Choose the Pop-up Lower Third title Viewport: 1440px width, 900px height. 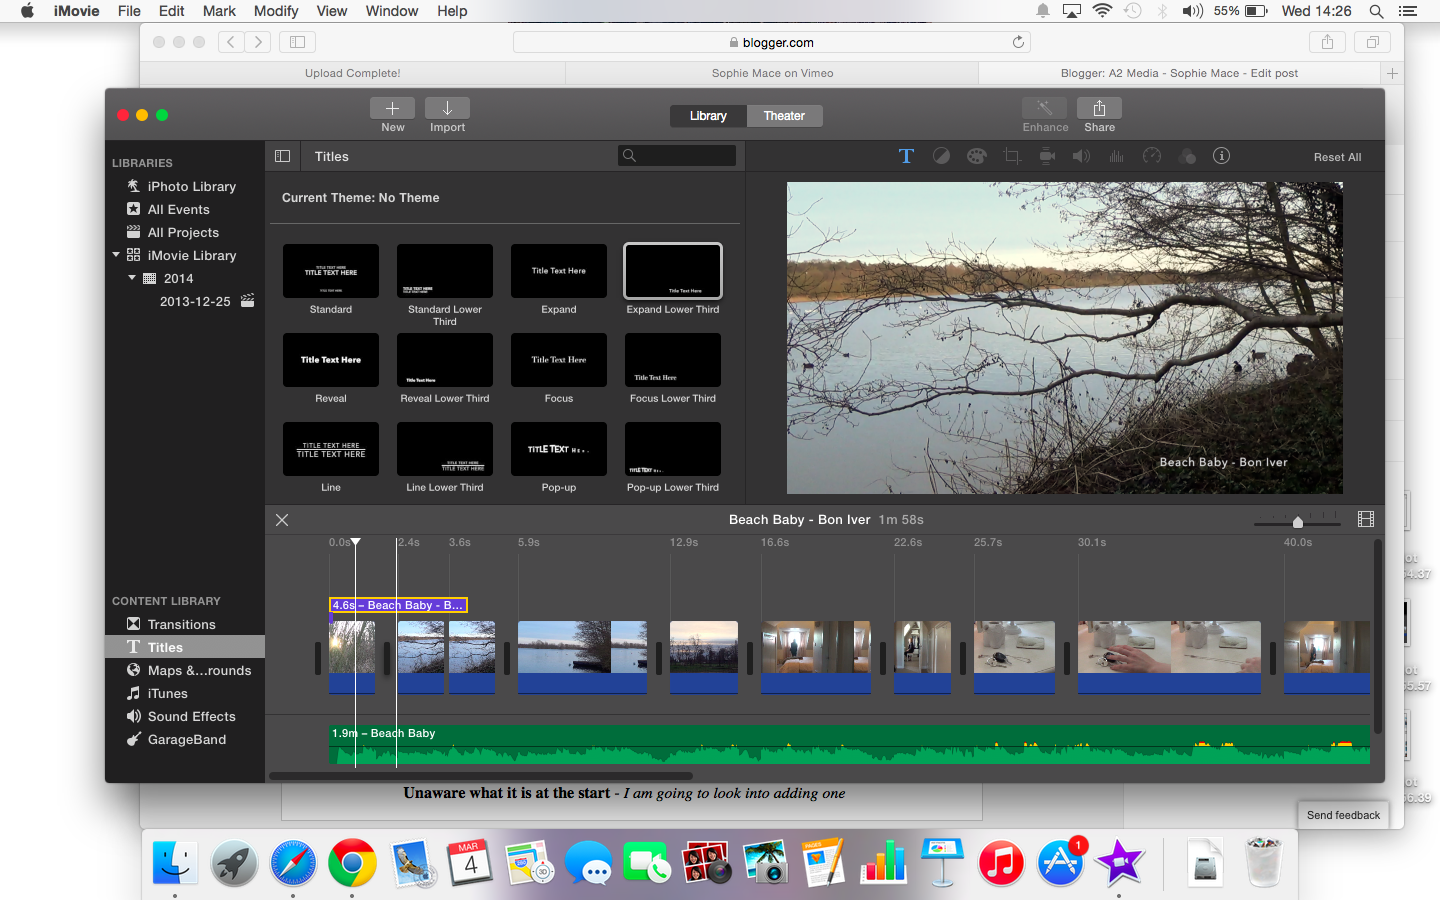click(673, 449)
